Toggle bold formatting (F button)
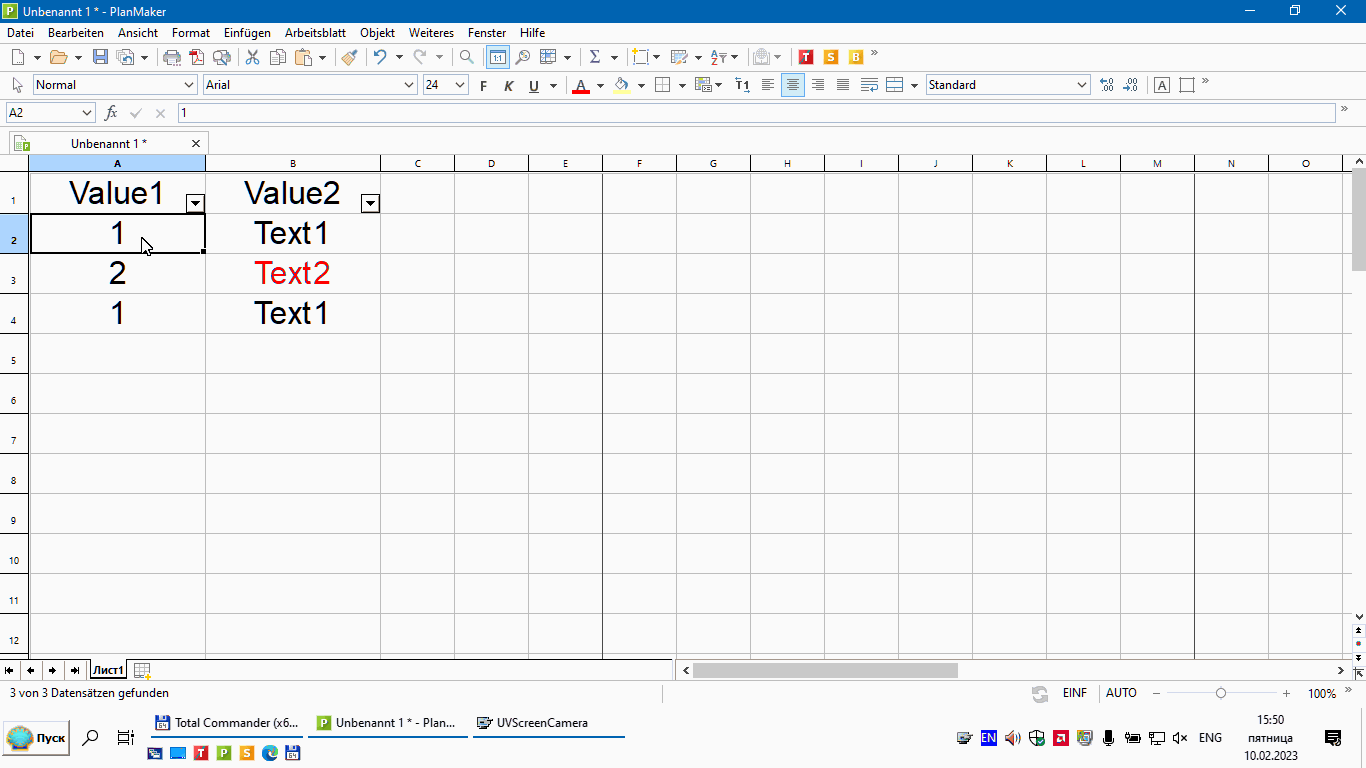 [484, 86]
